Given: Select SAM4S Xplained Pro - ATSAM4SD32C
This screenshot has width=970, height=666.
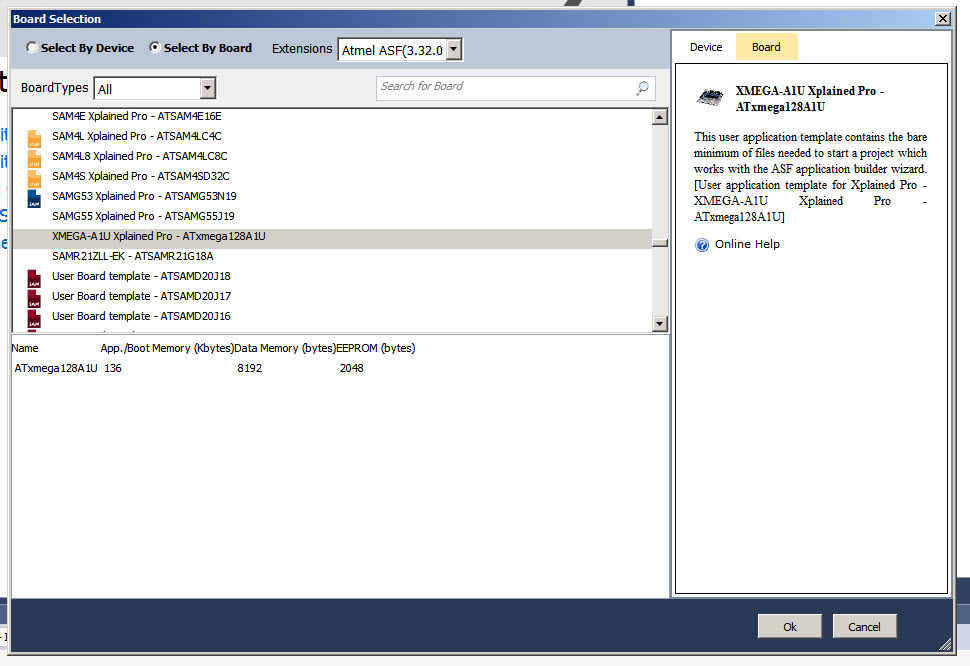Looking at the screenshot, I should click(140, 176).
